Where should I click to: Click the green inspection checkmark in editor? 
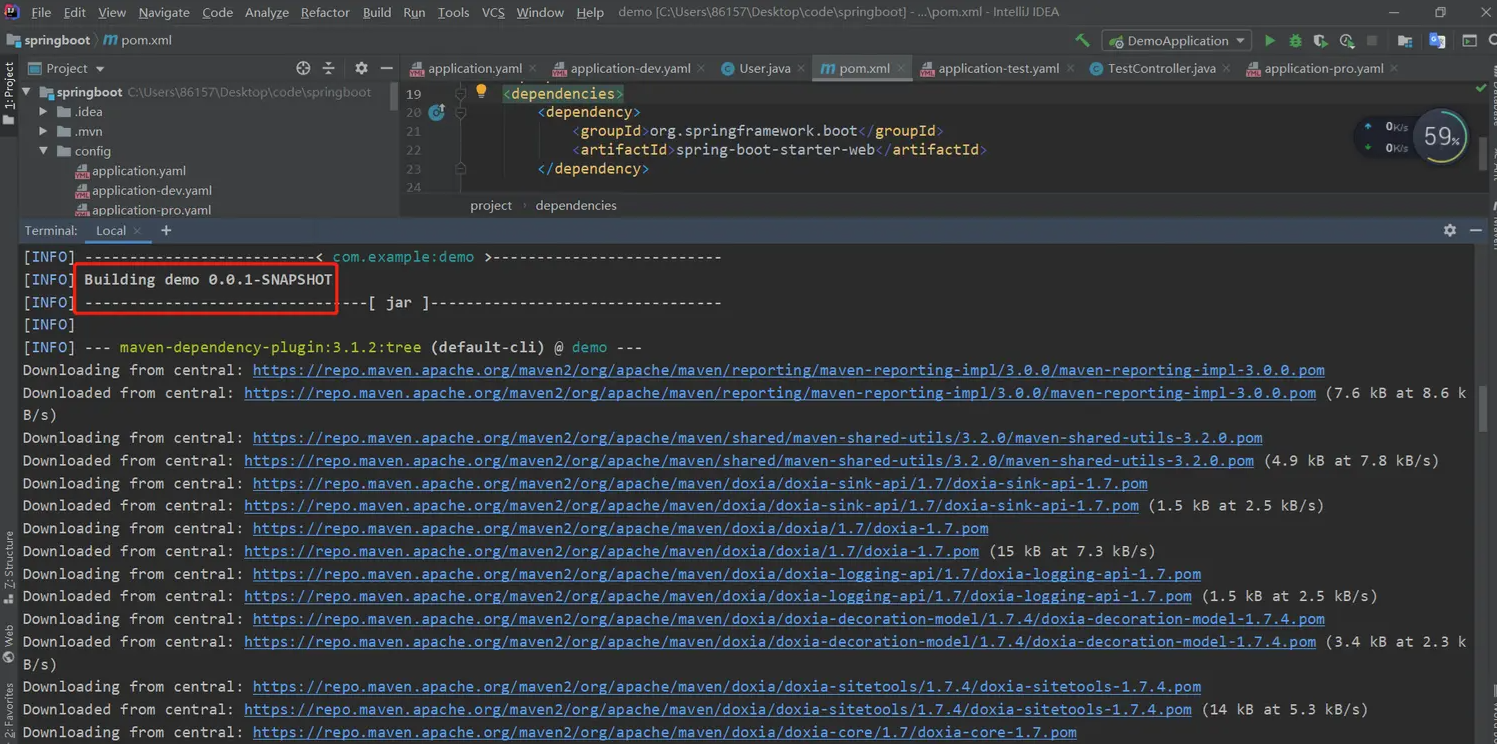pos(1481,88)
